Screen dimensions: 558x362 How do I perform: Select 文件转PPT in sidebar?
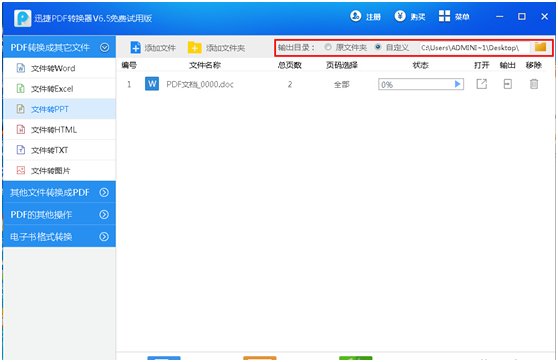[59, 109]
